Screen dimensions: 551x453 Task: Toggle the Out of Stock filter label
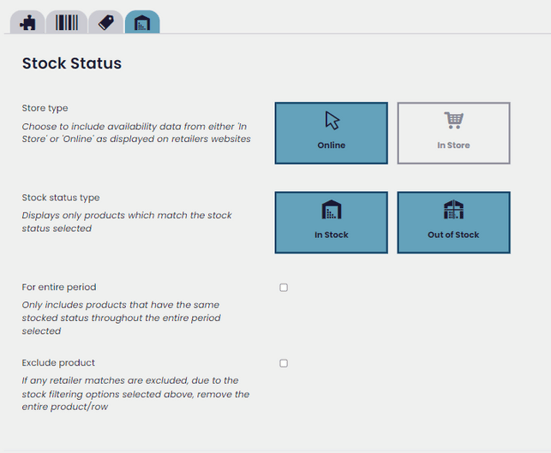coord(454,235)
